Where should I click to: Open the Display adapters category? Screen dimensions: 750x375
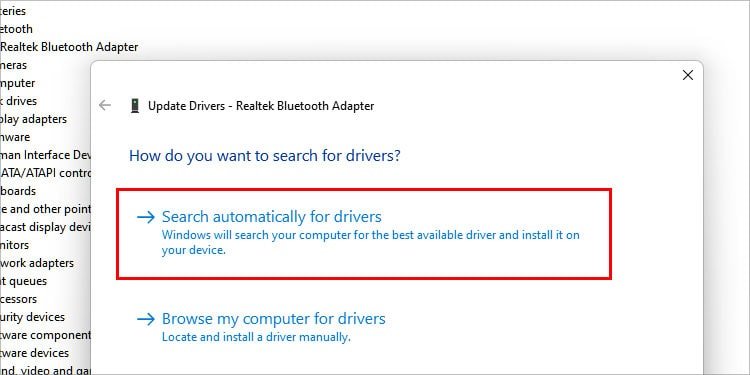point(33,119)
